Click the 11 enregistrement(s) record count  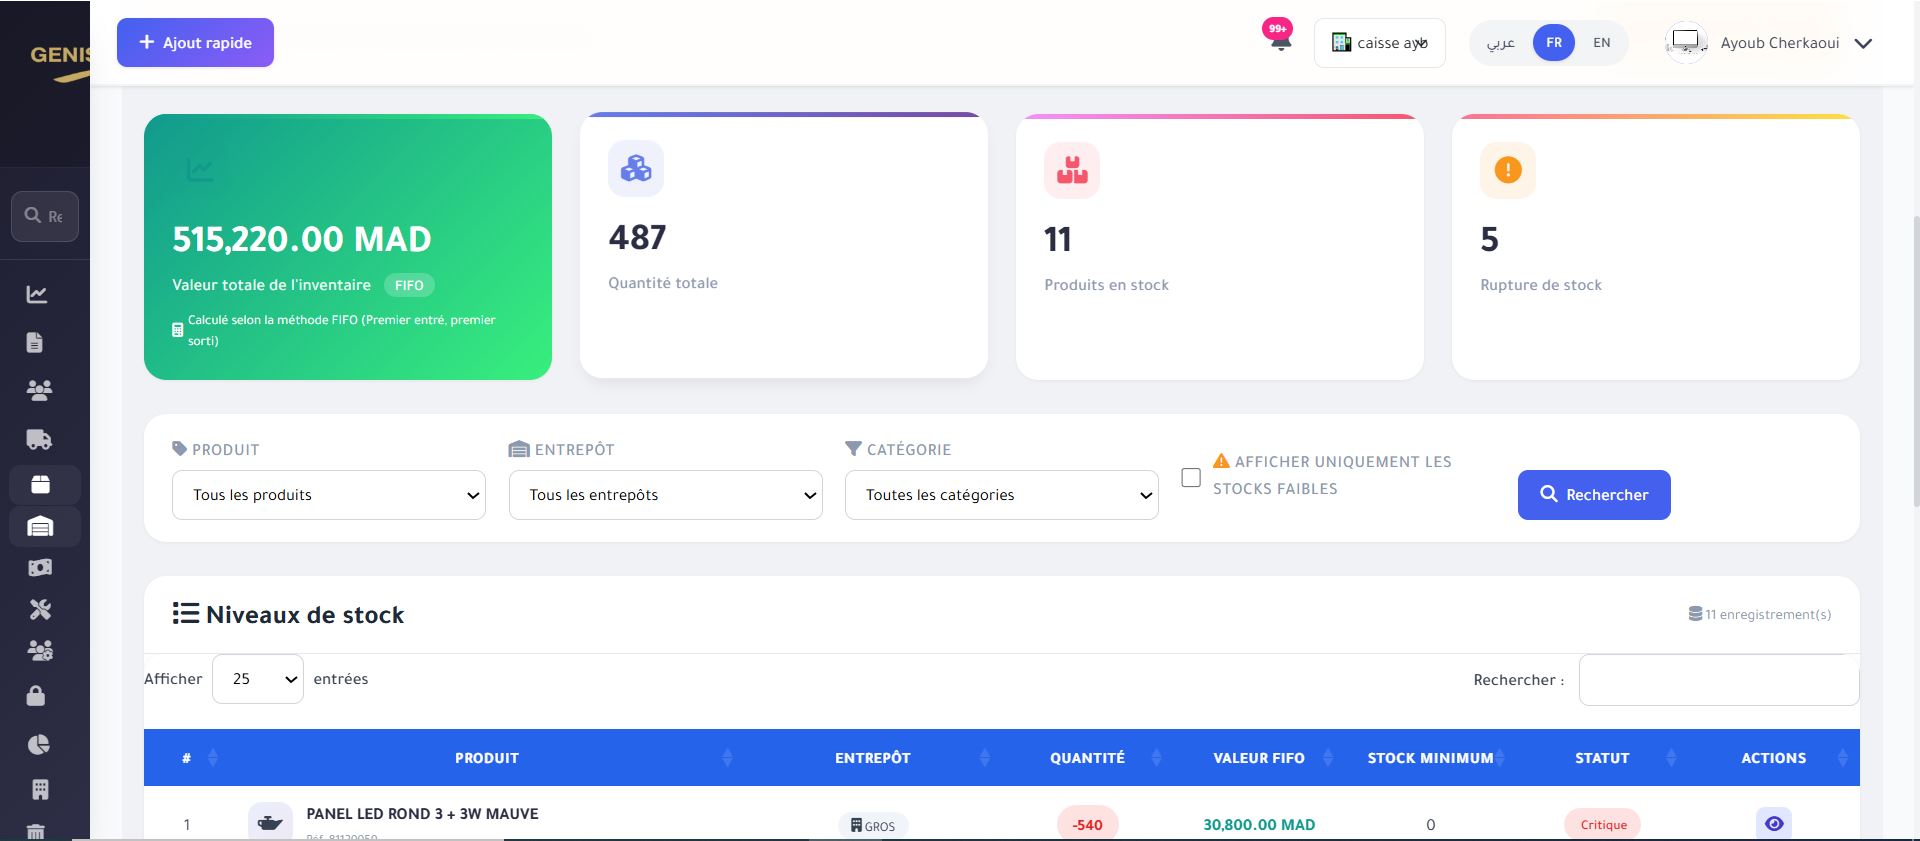pos(1760,614)
